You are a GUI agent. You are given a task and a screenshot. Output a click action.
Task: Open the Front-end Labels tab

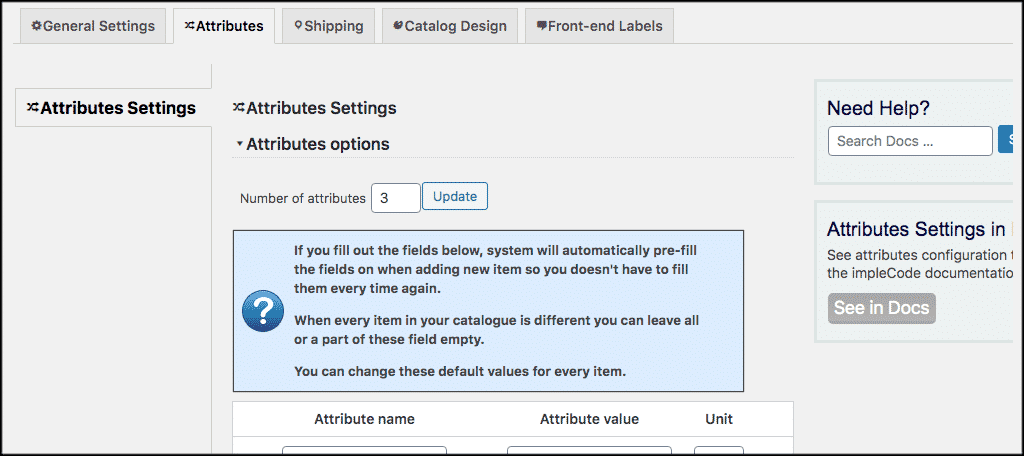pyautogui.click(x=600, y=26)
